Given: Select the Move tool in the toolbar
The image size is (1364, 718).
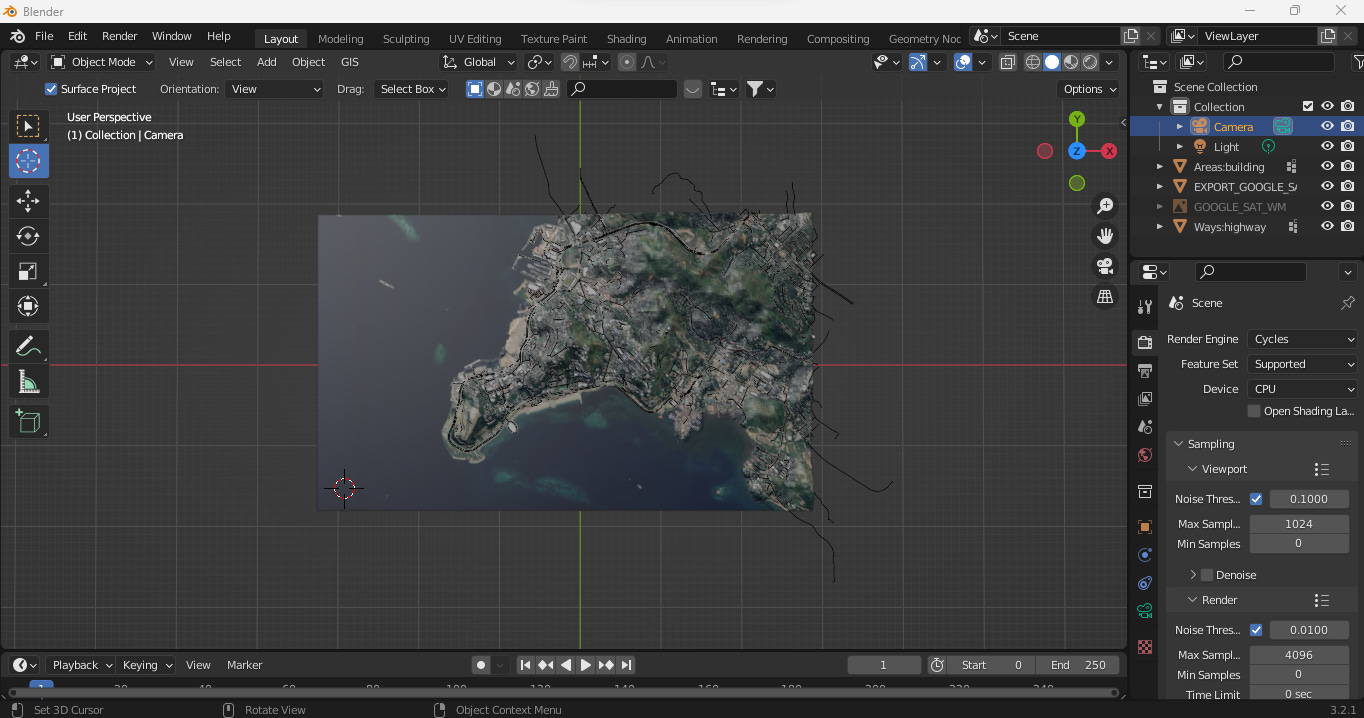Looking at the screenshot, I should click(28, 201).
